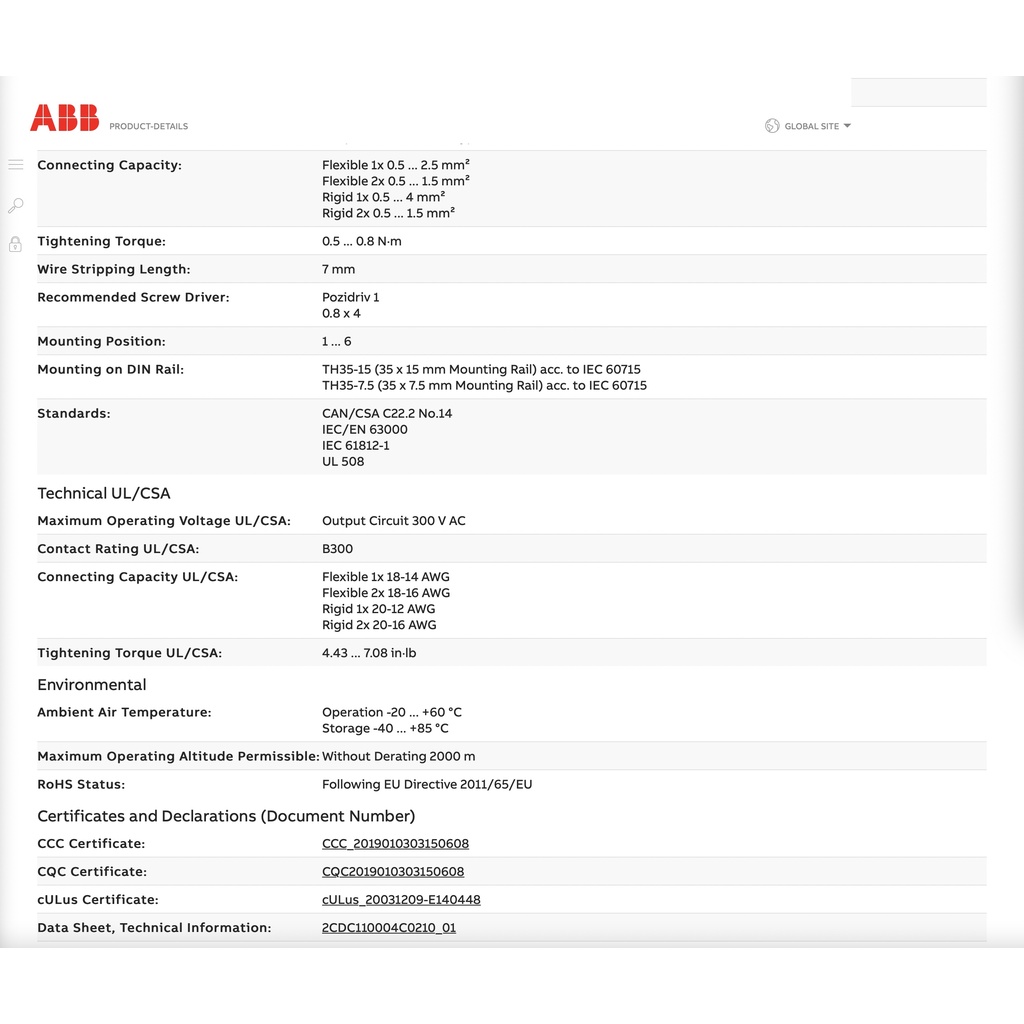Select the 'CCC Certificate:' label
The image size is (1024, 1024).
click(91, 843)
